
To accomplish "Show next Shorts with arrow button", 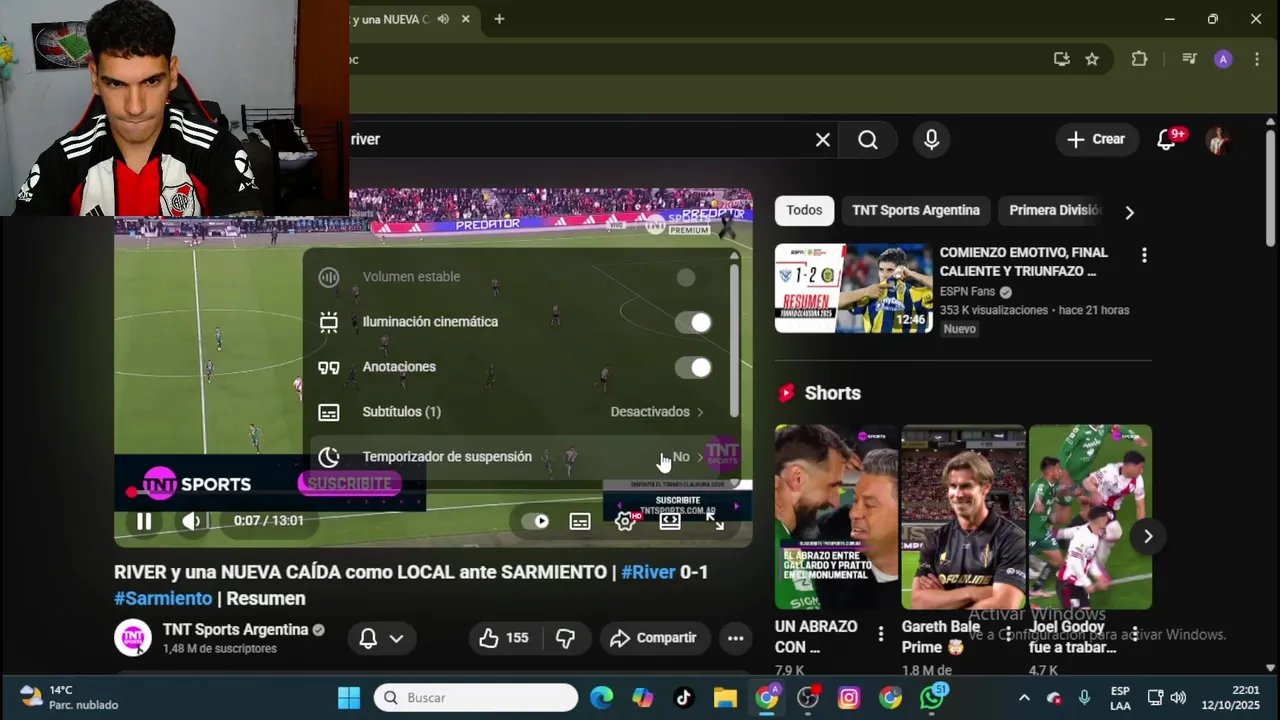I will pyautogui.click(x=1148, y=537).
